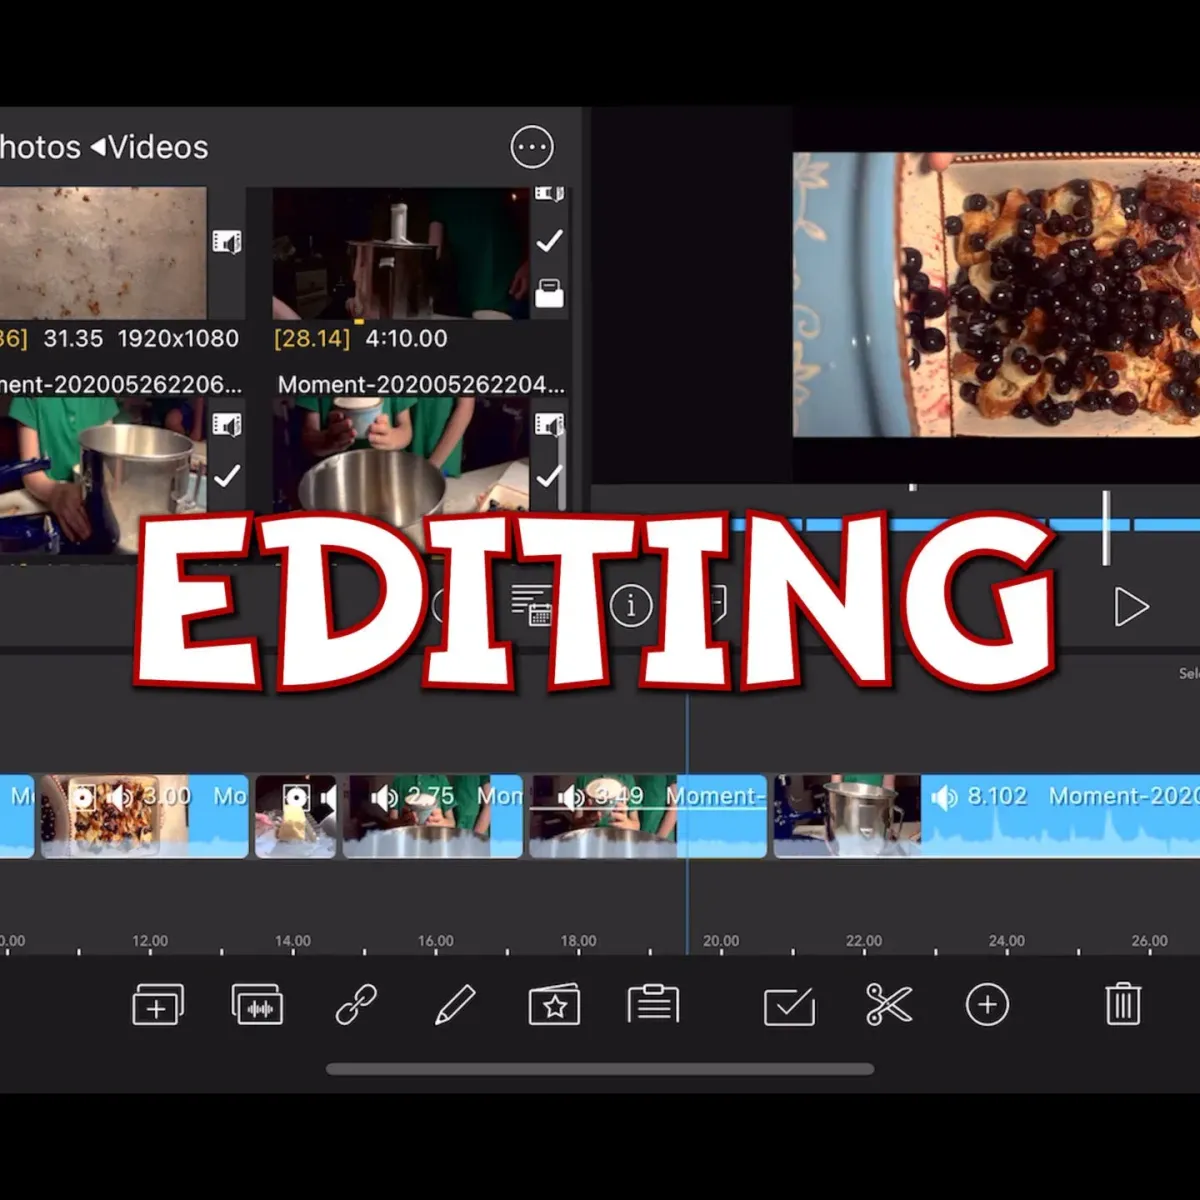Click the checkmark on the stand mixer clip
1200x1200 pixels.
(x=227, y=476)
